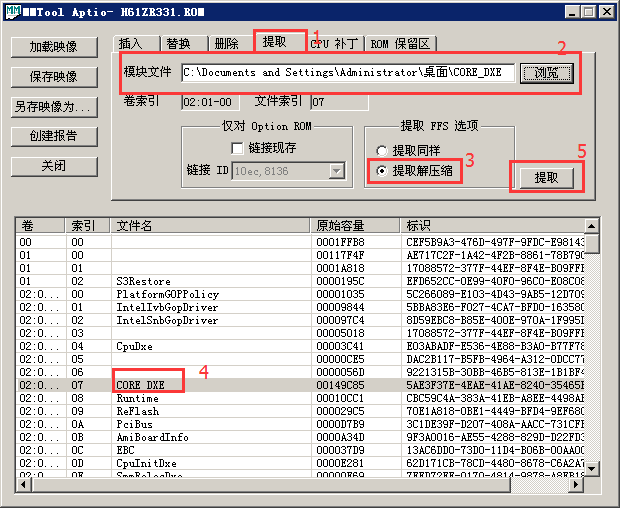Screen dimensions: 620x508
Task: Select the CpuDxe module row
Action: pyautogui.click(x=301, y=346)
